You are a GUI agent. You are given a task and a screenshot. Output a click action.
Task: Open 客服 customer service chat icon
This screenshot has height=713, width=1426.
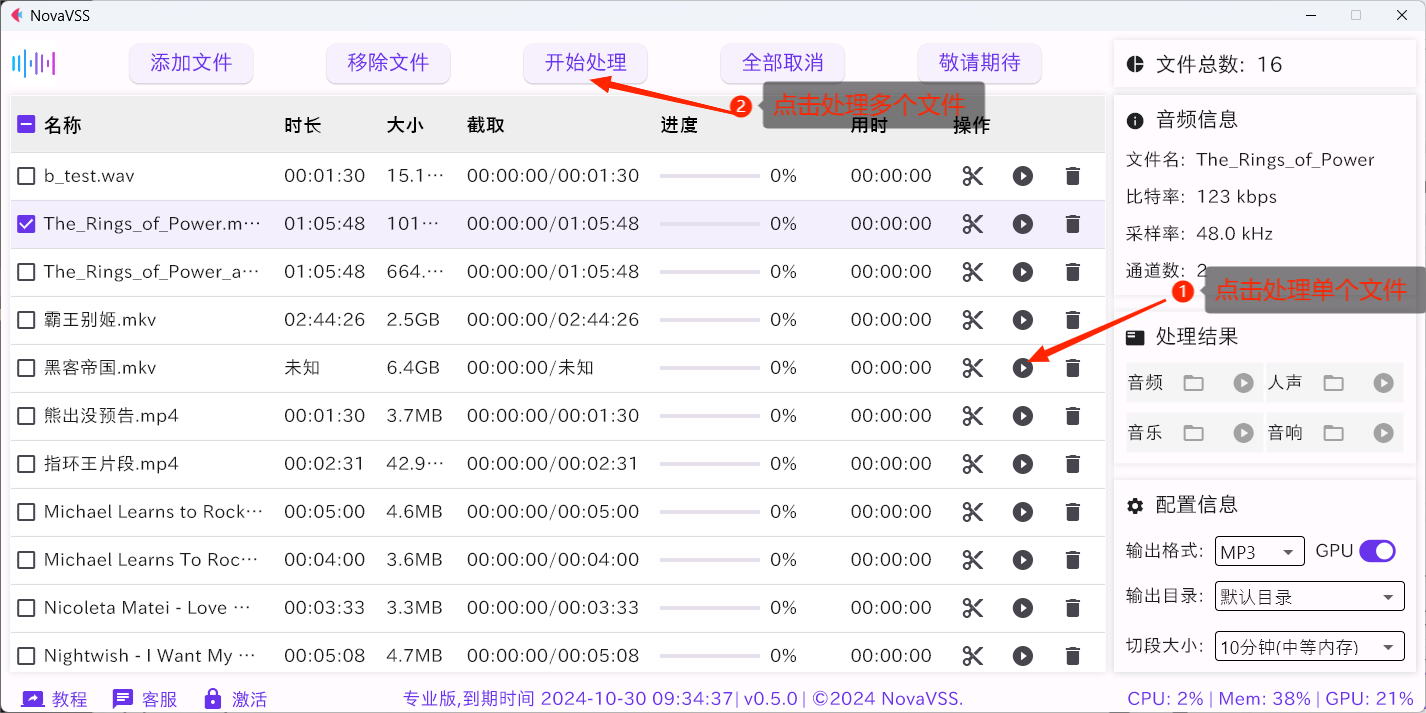[123, 698]
